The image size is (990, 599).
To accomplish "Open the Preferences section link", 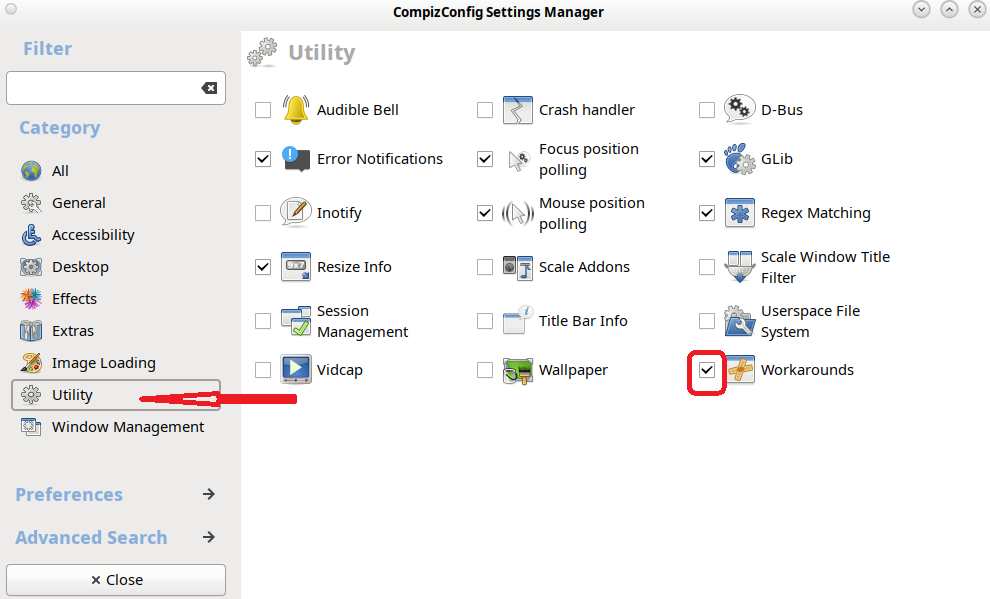I will coord(69,494).
